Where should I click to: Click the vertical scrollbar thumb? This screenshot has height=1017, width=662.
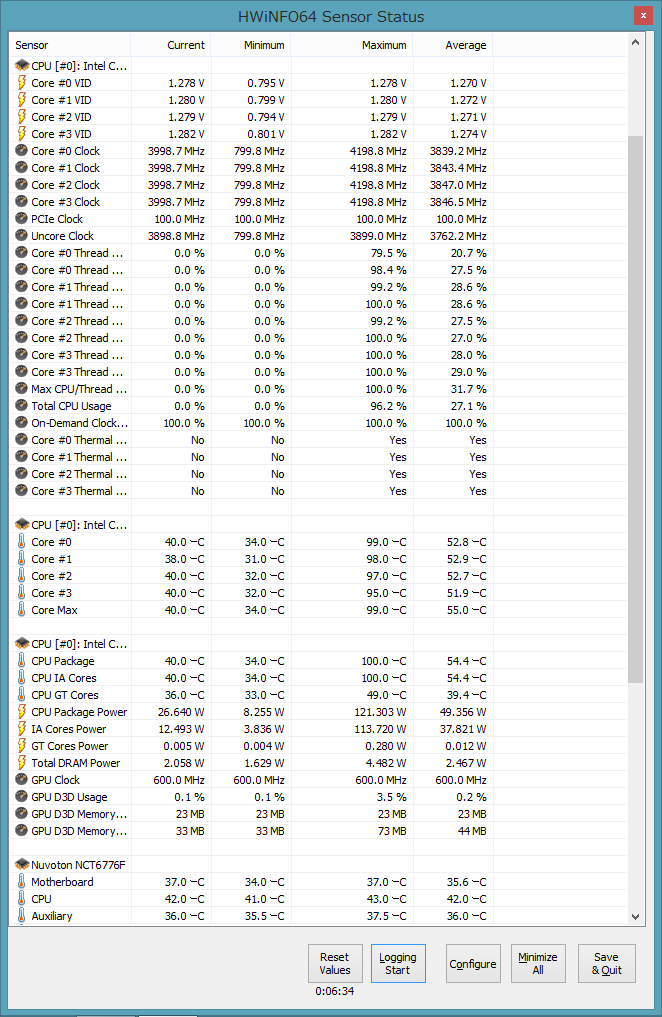click(635, 409)
